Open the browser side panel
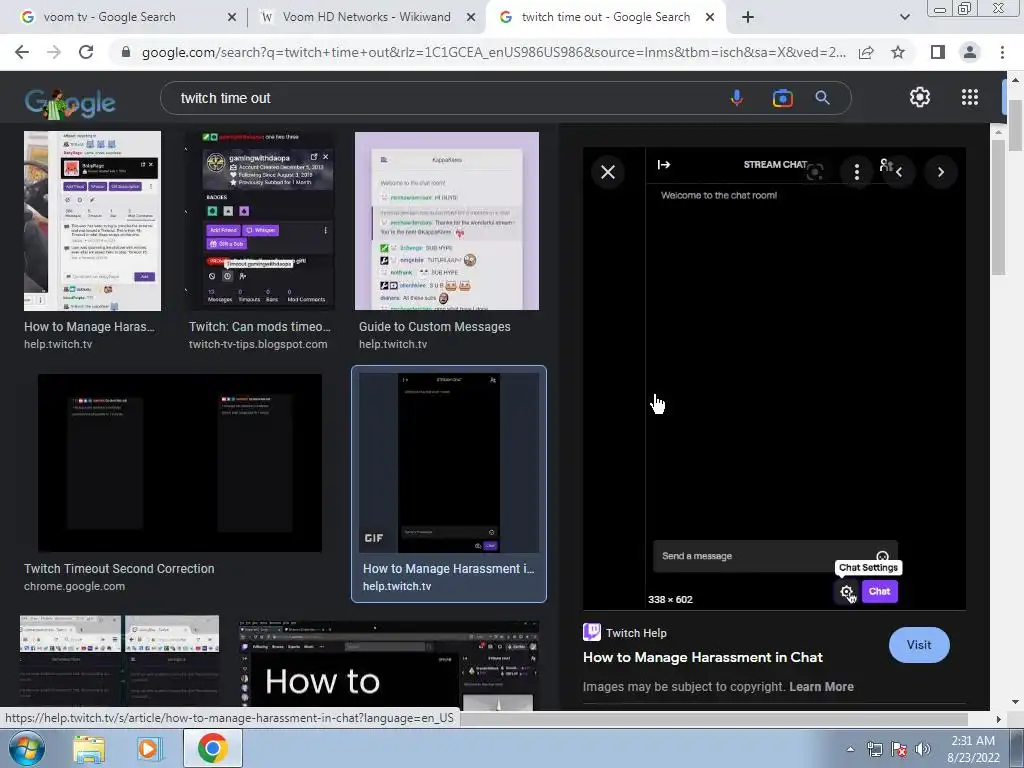This screenshot has height=768, width=1024. pyautogui.click(x=938, y=52)
